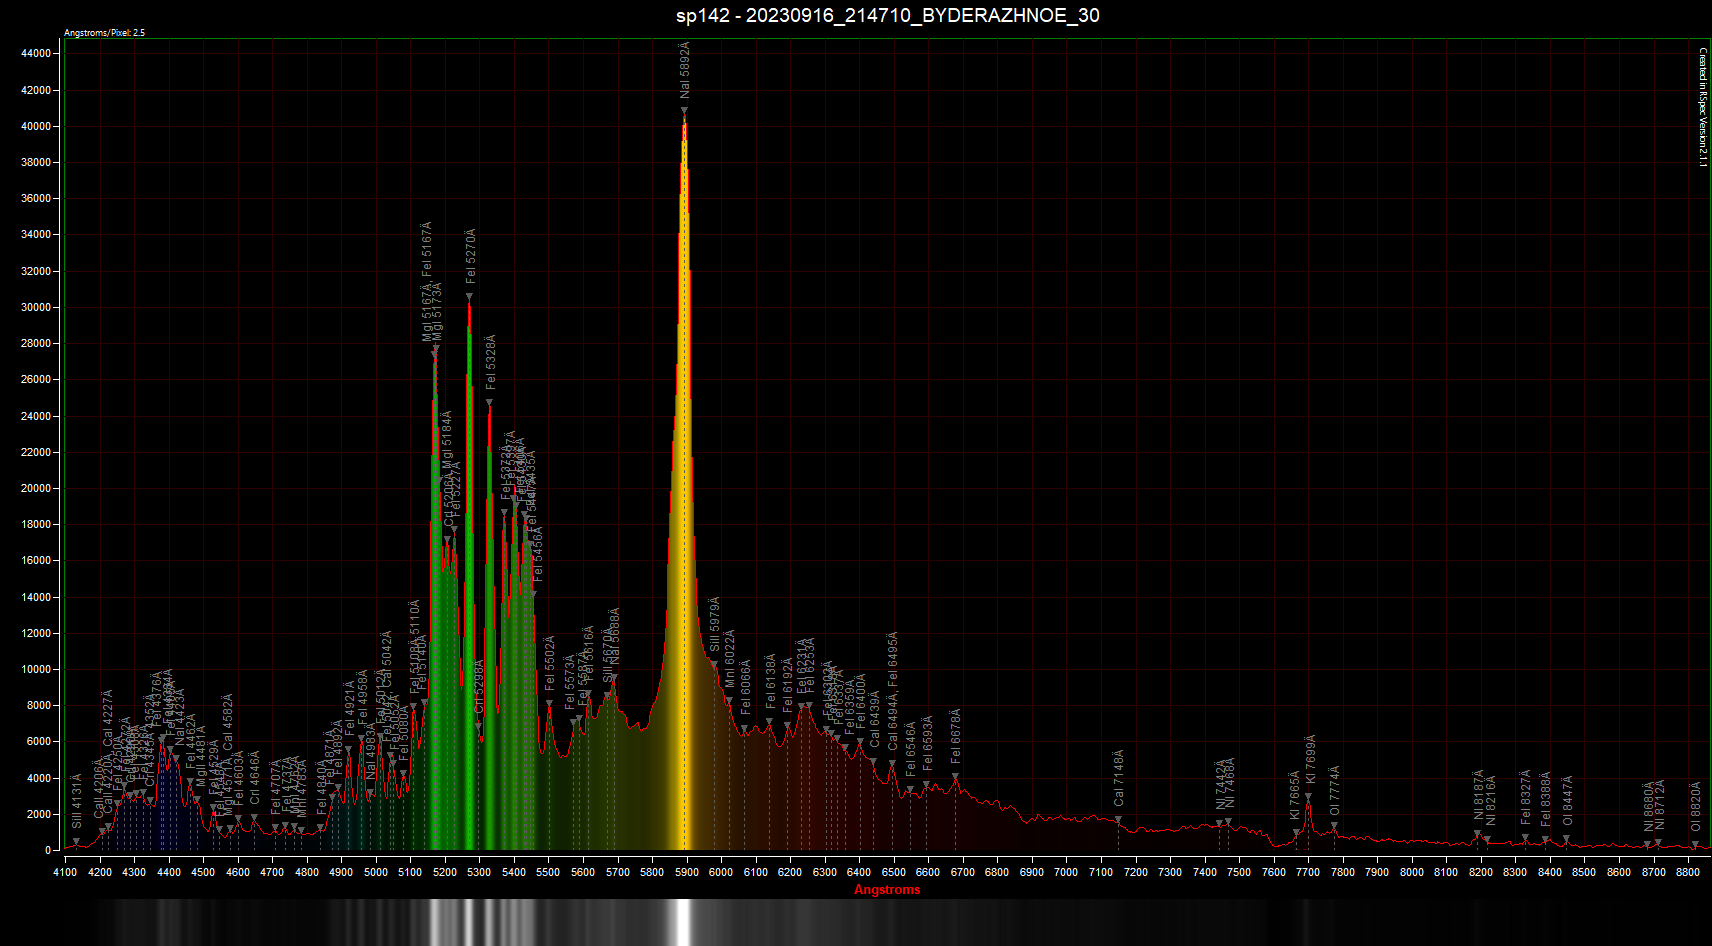Screen dimensions: 1712x946
Task: Select the FeI 5328Å line label
Action: tap(491, 362)
